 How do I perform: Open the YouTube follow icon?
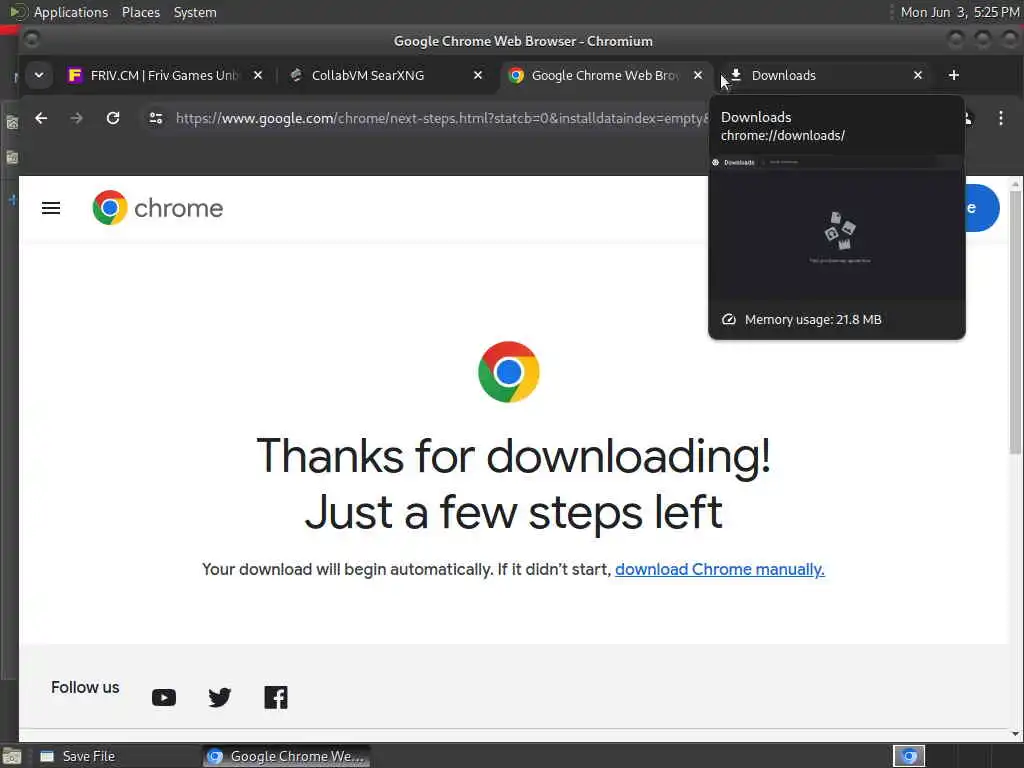[x=164, y=697]
